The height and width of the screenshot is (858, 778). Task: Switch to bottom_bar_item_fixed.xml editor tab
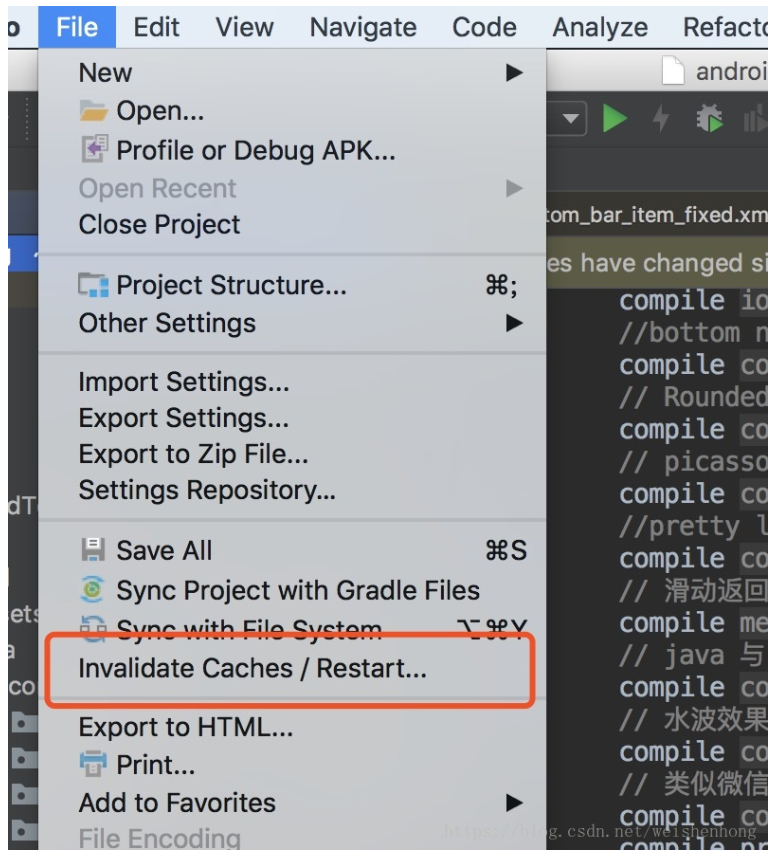658,216
